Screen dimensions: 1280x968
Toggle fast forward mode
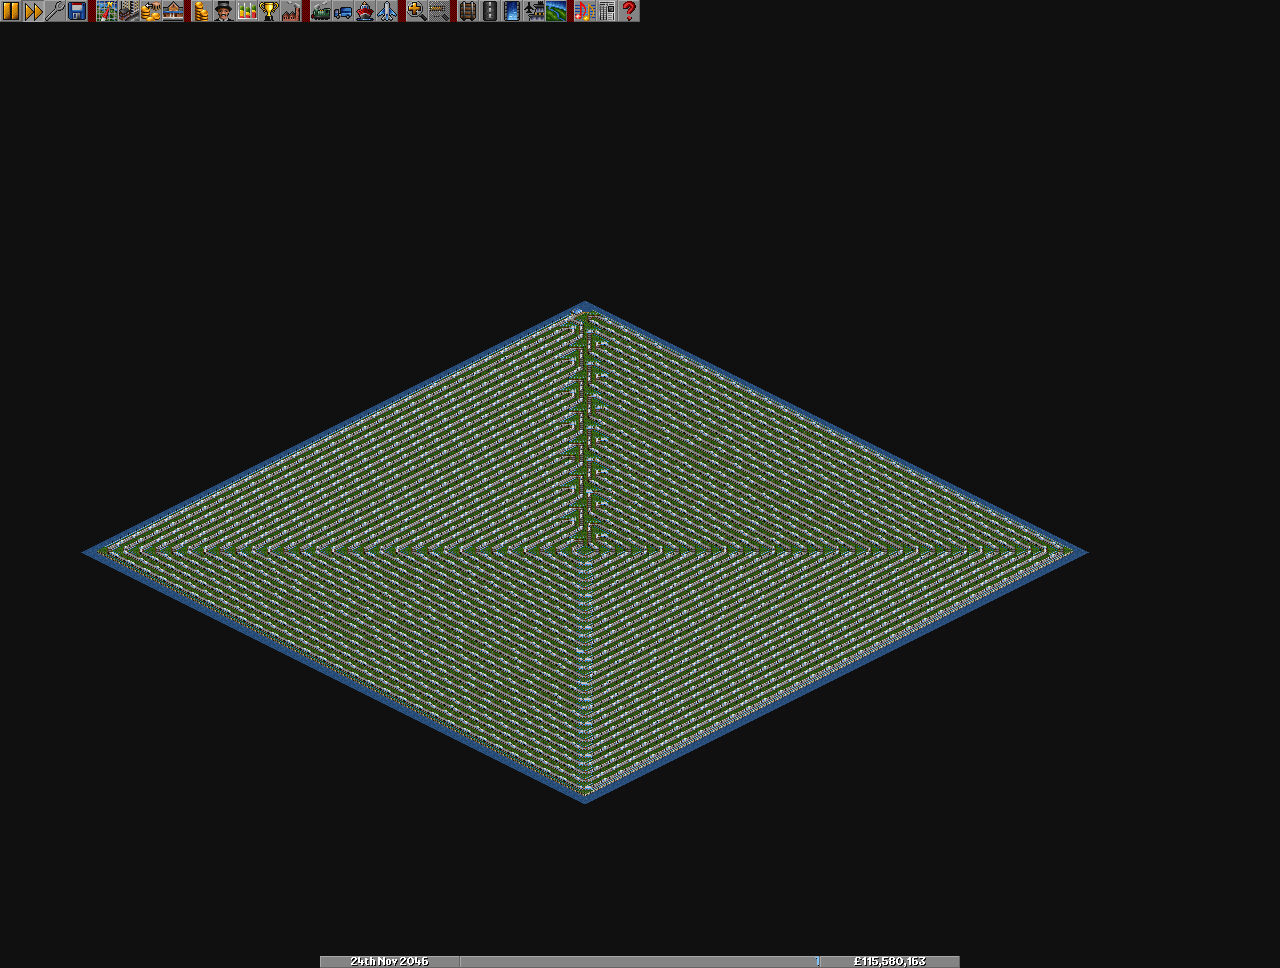(x=33, y=11)
